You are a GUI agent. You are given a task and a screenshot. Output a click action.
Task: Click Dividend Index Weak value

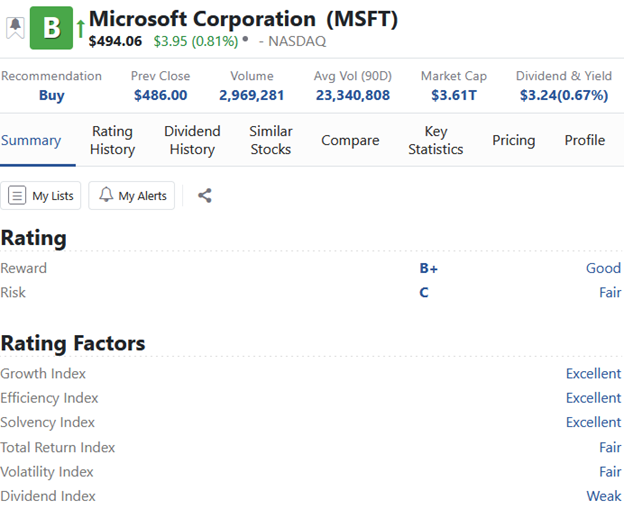point(604,496)
